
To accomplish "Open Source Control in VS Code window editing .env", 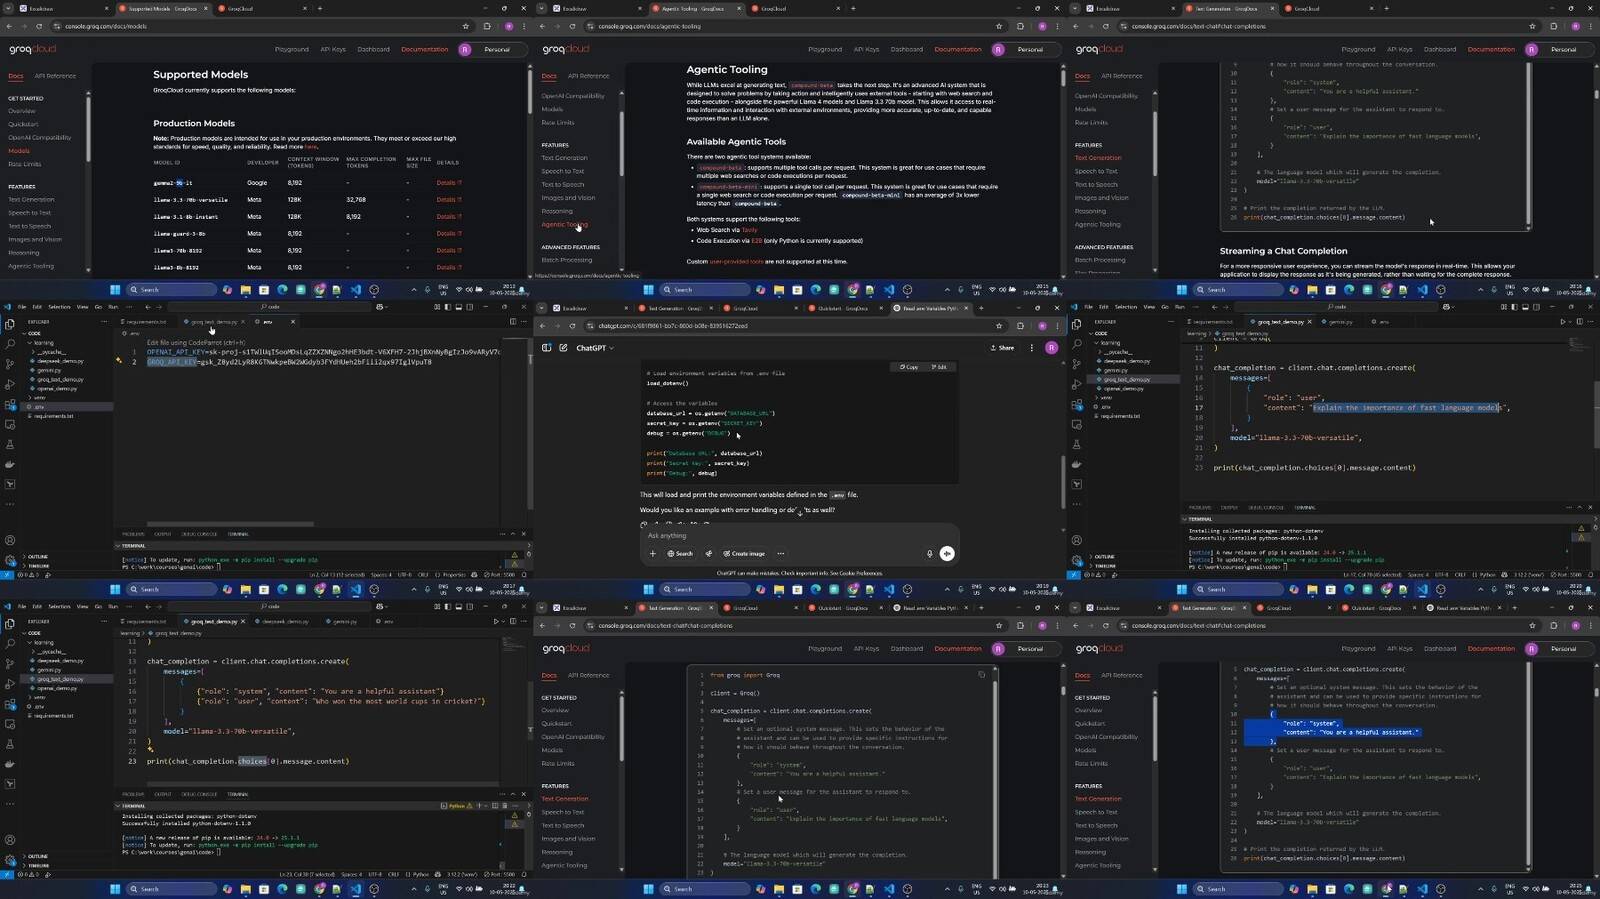I will [10, 364].
